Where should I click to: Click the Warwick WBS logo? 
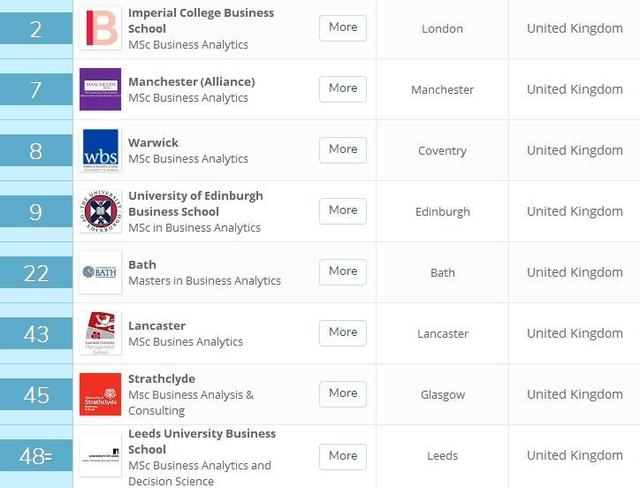(x=100, y=150)
